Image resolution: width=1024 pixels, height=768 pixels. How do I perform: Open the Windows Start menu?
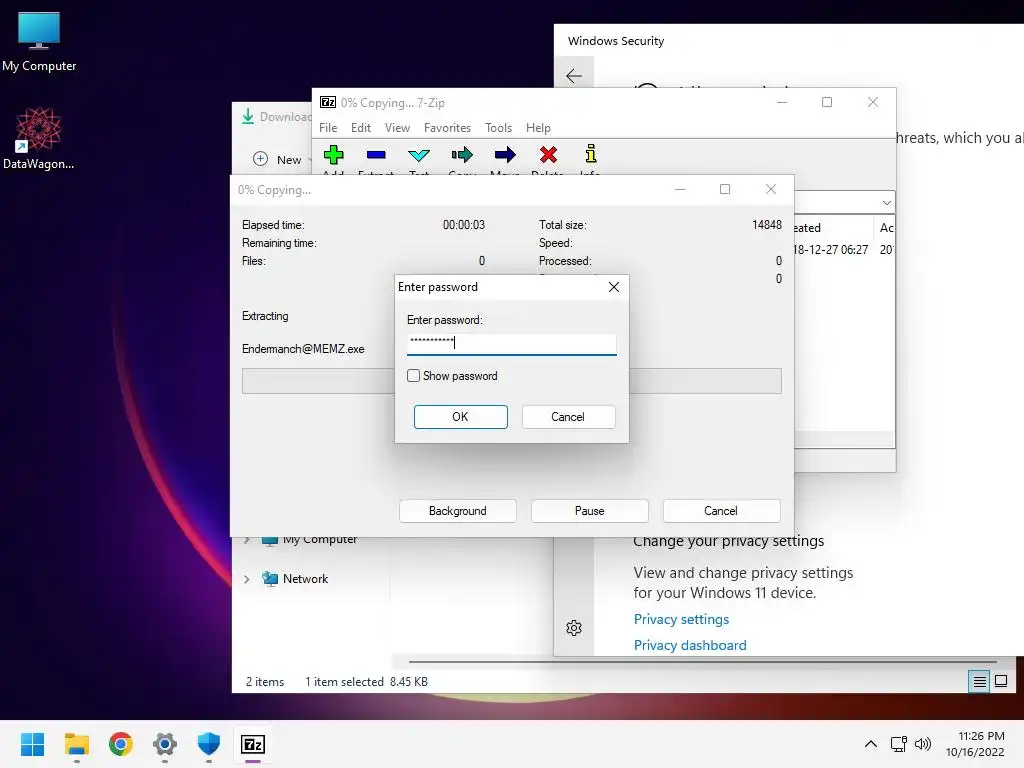[x=33, y=744]
